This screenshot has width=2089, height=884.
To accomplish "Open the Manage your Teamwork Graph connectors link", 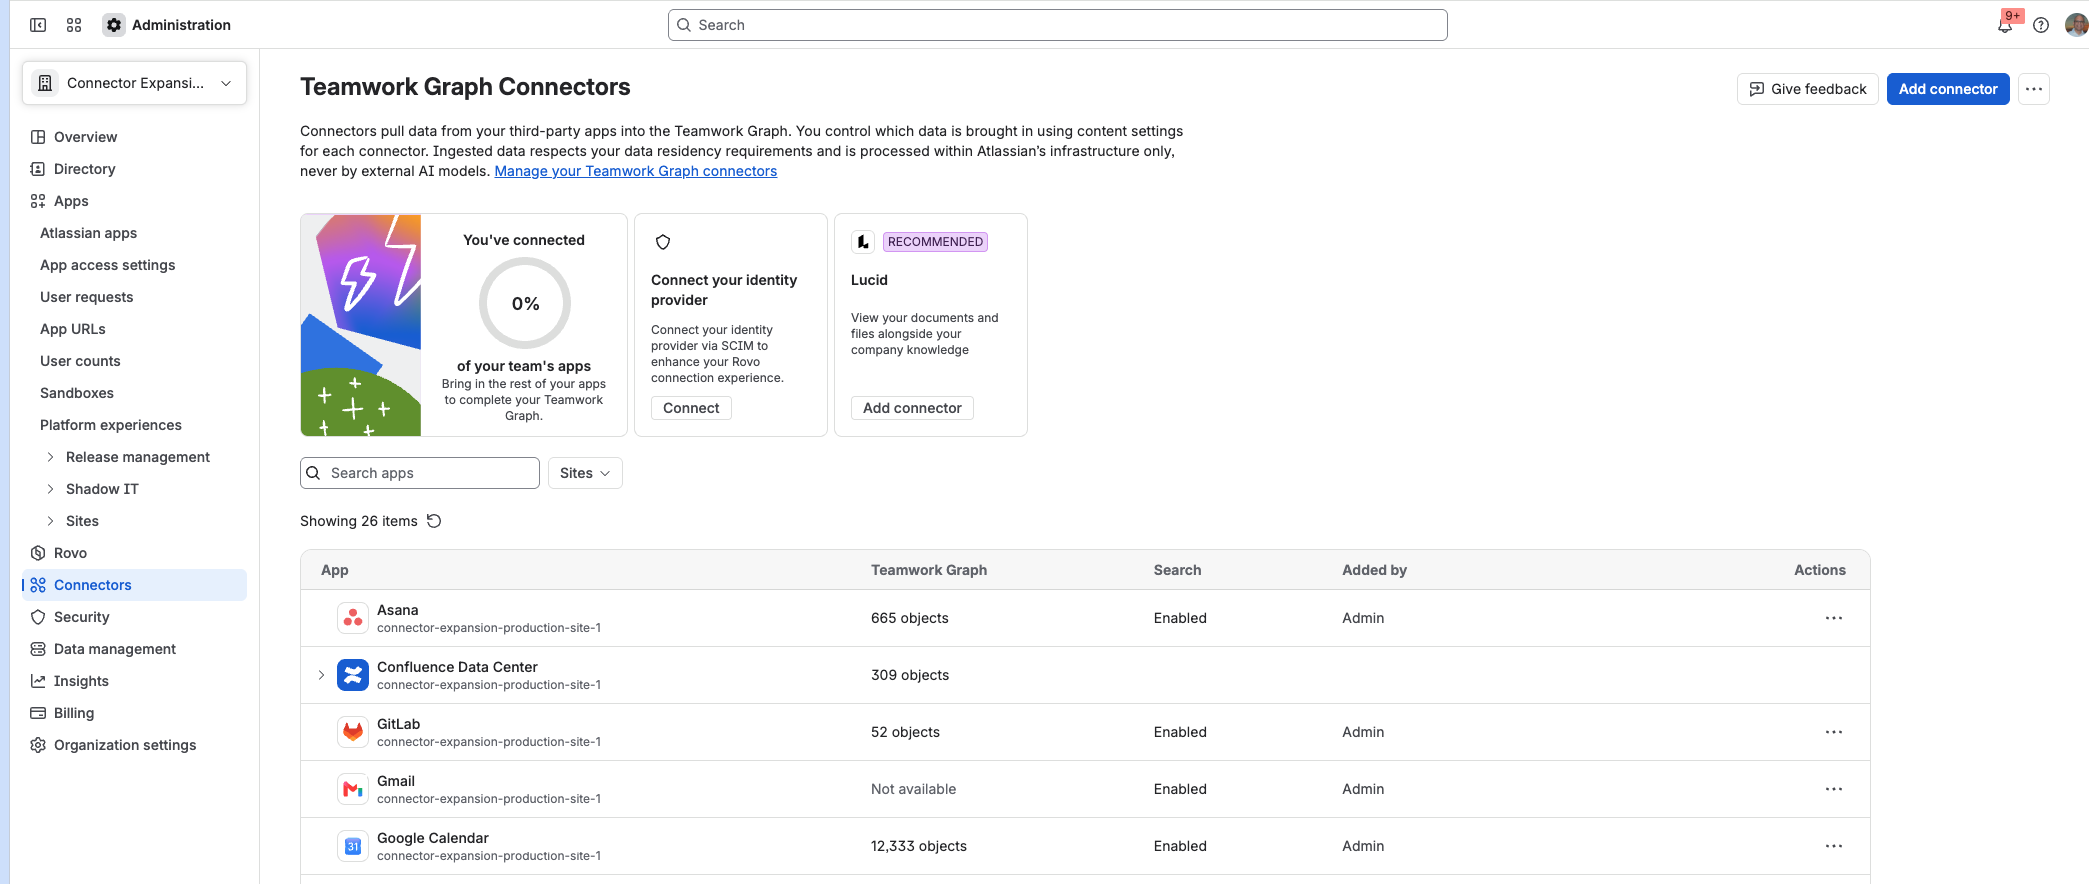I will pos(635,171).
